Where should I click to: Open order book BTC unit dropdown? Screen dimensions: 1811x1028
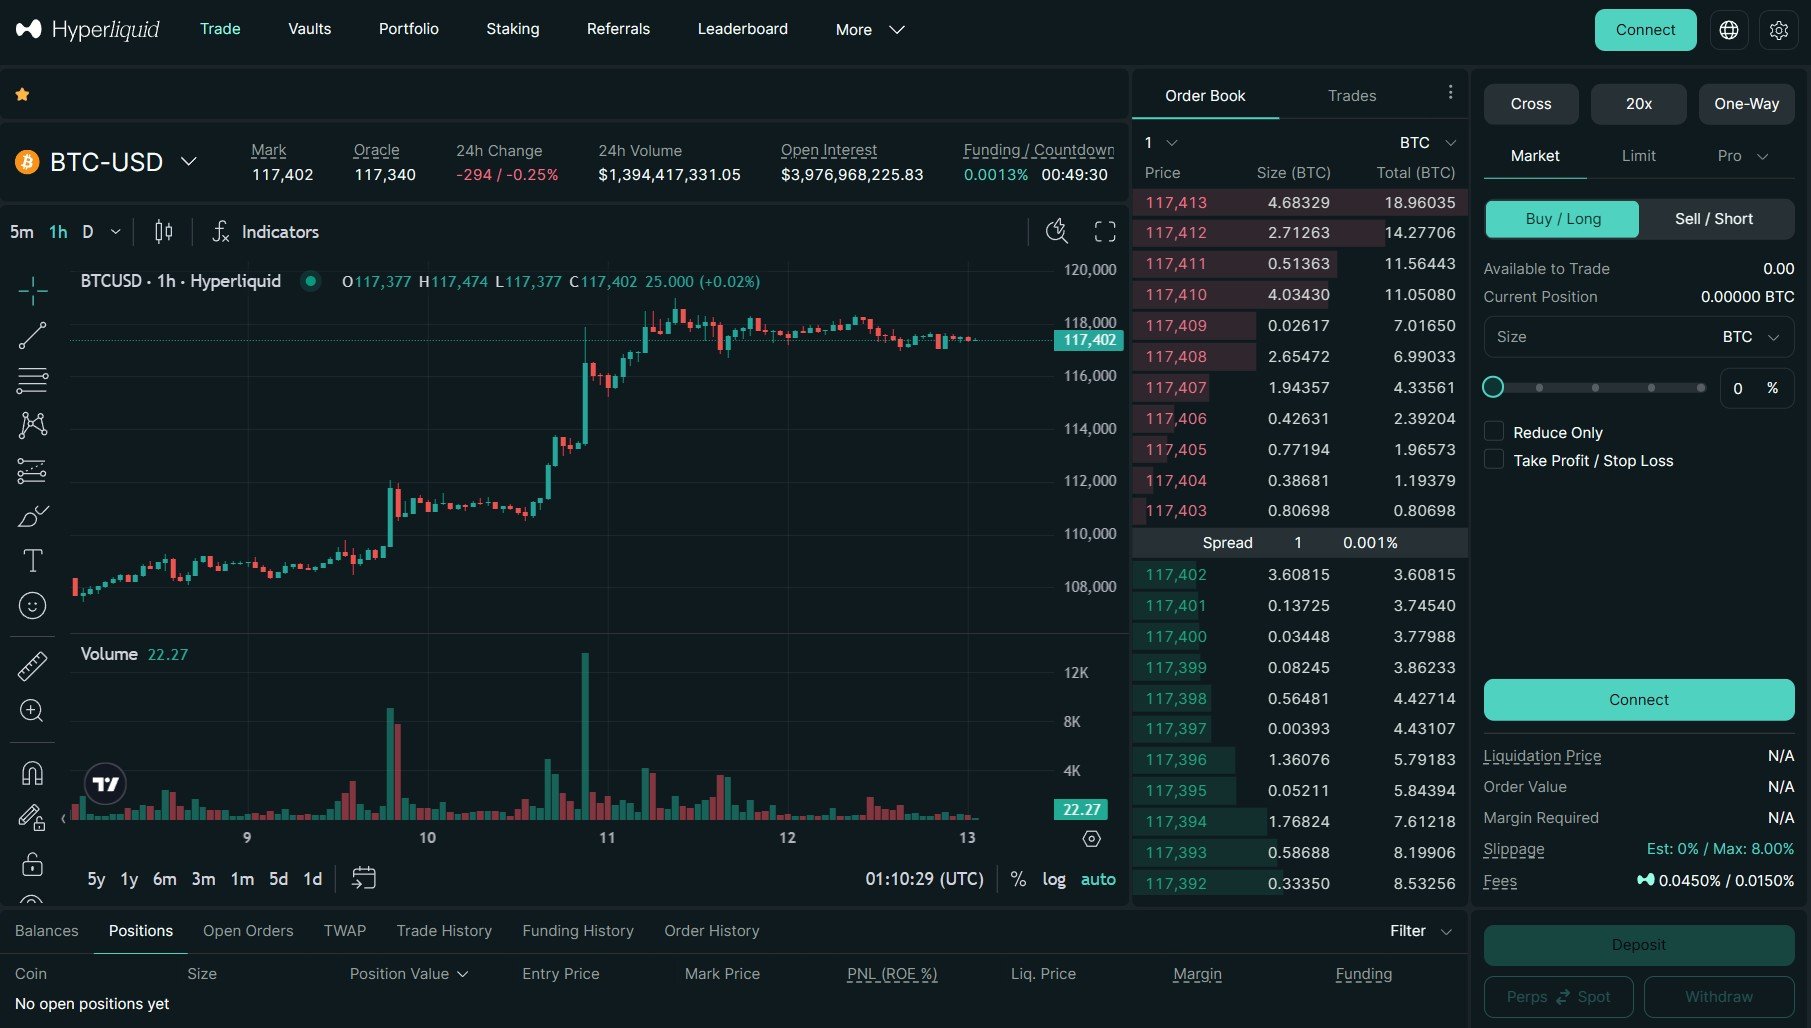coord(1427,143)
